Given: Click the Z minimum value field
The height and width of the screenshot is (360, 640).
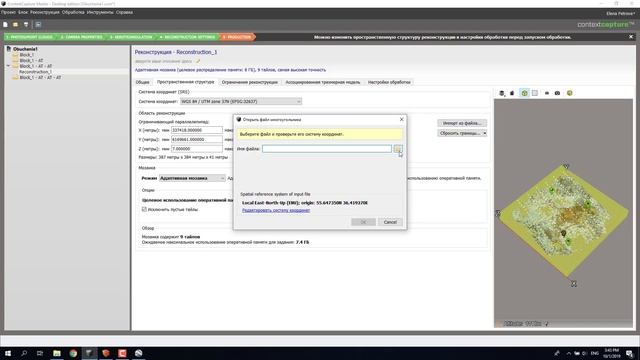Looking at the screenshot, I should pos(197,149).
